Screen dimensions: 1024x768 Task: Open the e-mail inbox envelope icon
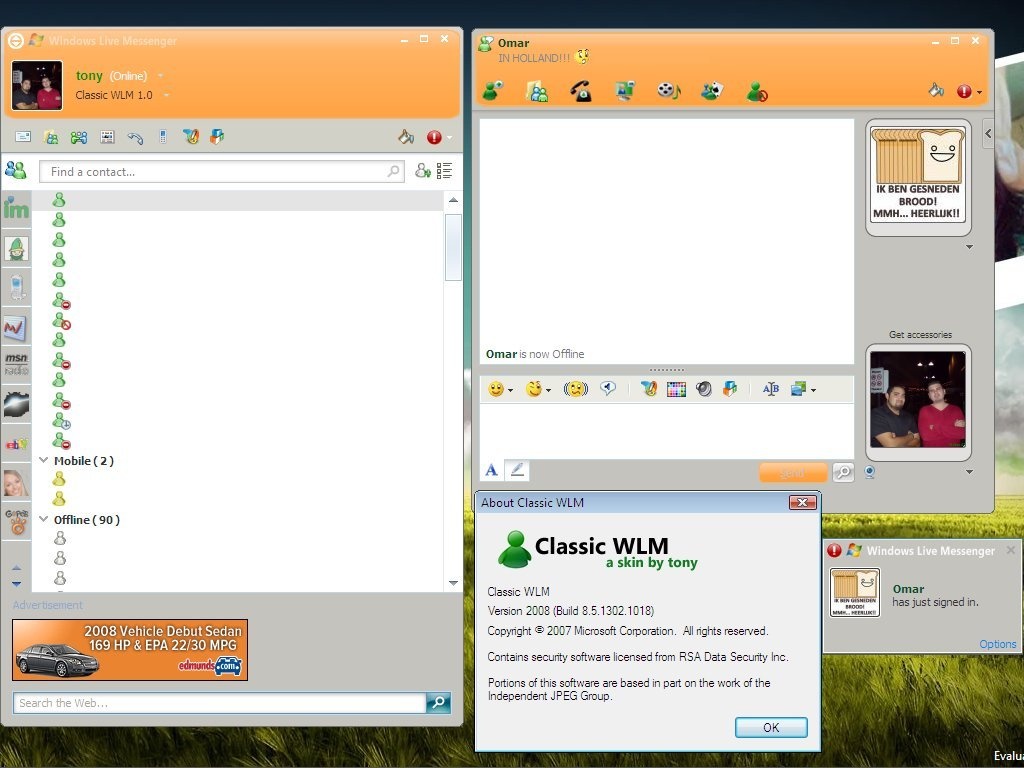23,136
